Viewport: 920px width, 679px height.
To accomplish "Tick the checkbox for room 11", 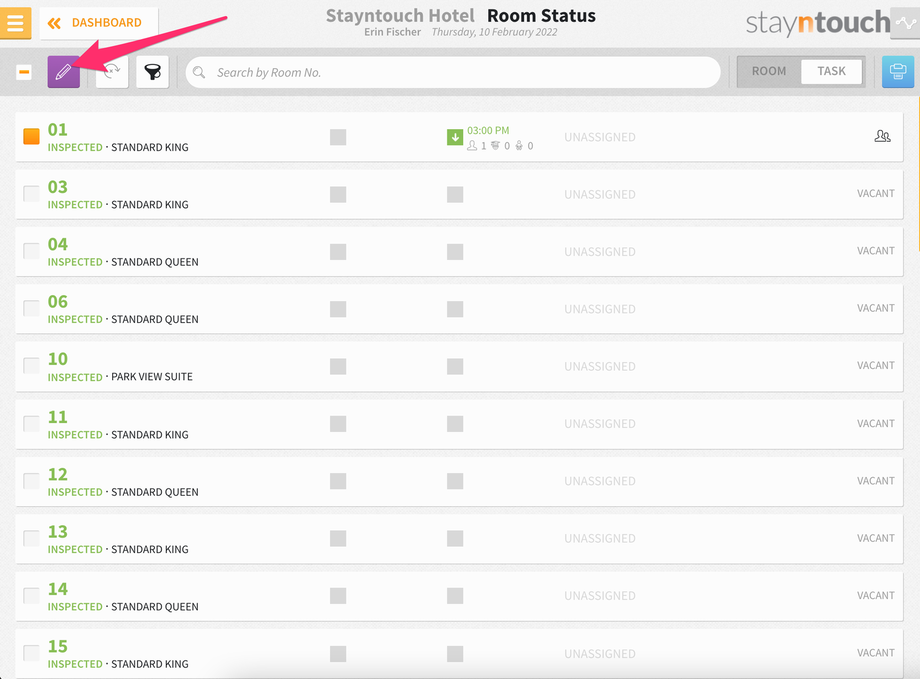I will point(31,423).
